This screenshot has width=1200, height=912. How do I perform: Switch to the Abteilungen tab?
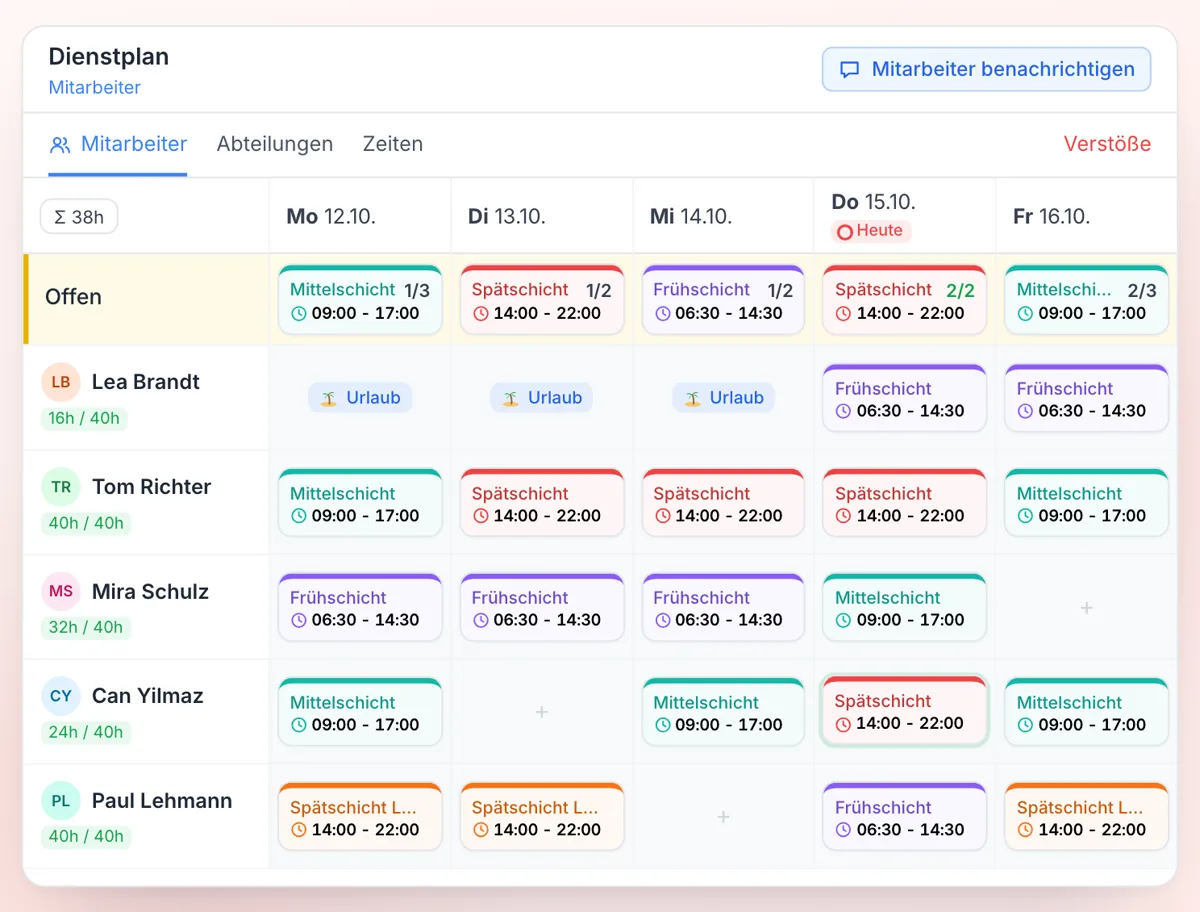275,144
